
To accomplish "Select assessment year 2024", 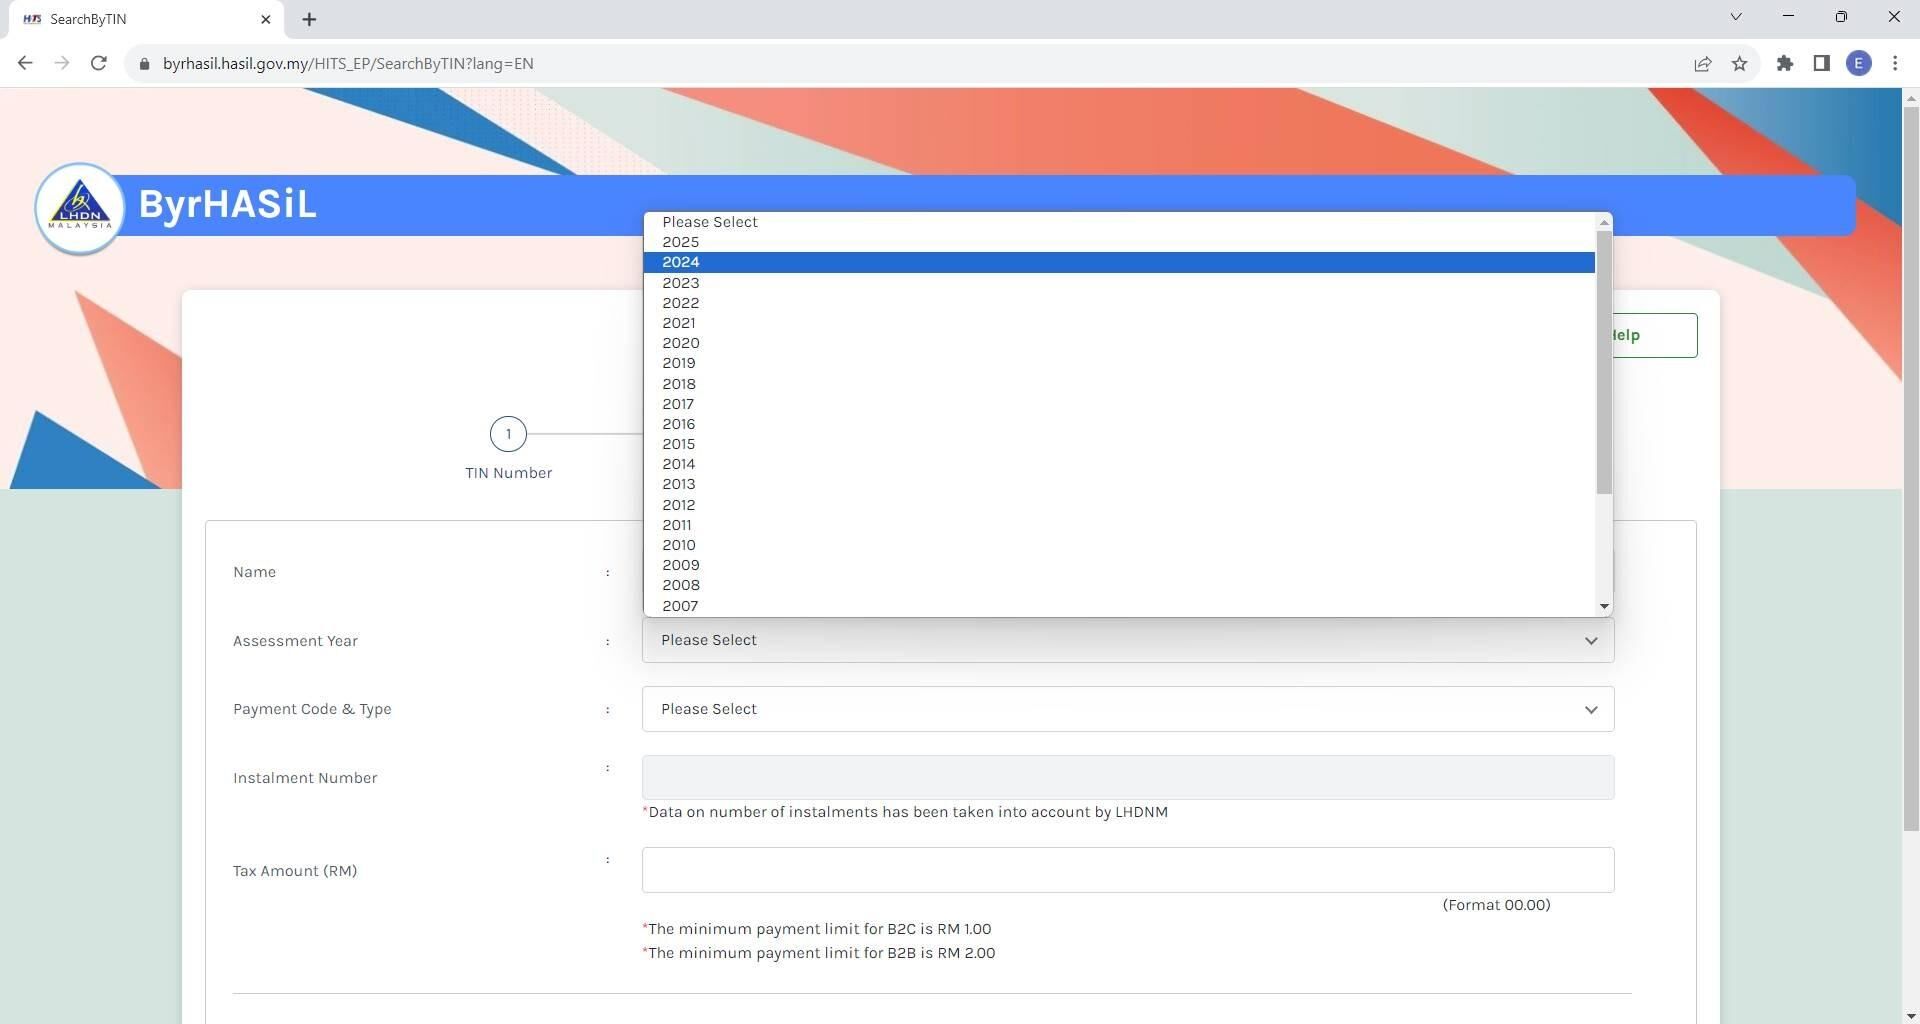I will point(1119,262).
